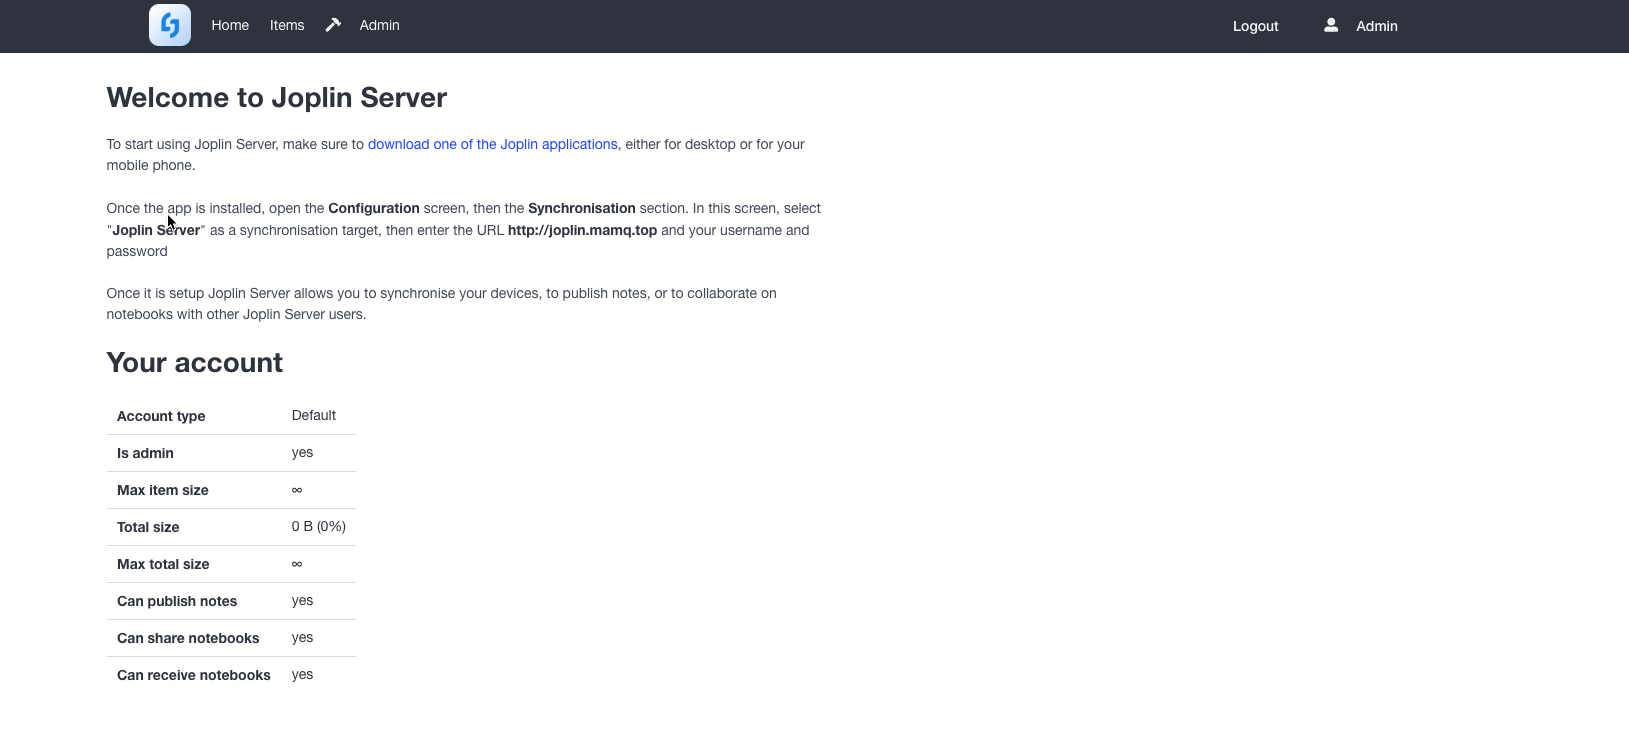Click the 0 B (0%) value
The image size is (1629, 746).
(319, 526)
